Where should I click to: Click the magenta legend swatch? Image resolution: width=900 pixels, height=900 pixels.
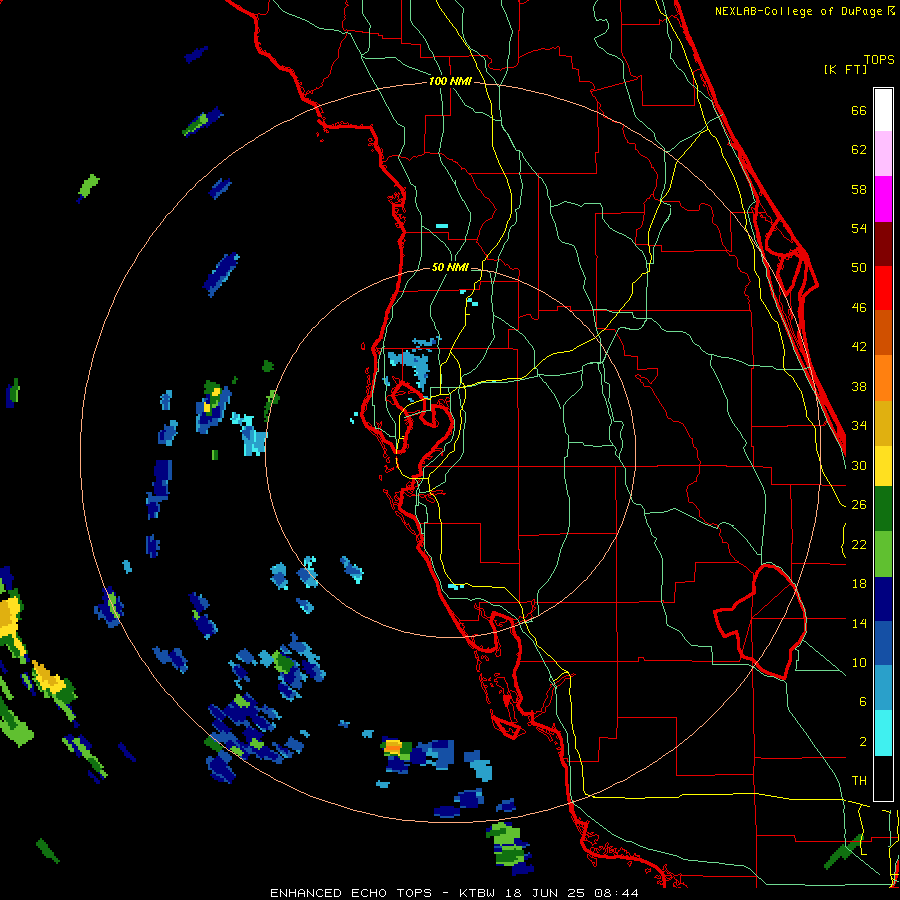tap(883, 199)
